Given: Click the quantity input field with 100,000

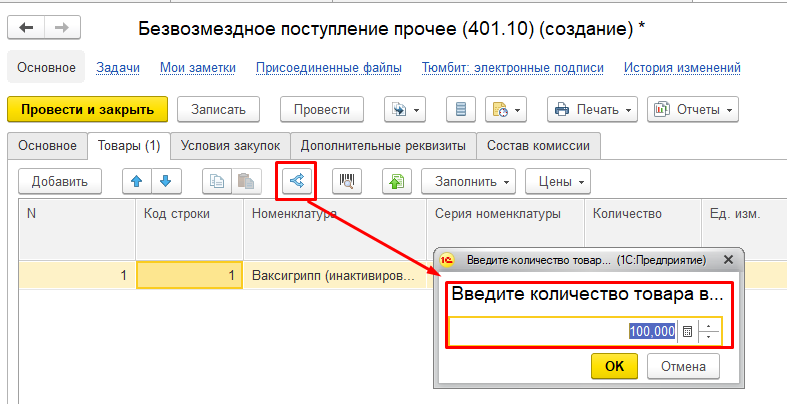Looking at the screenshot, I should 563,332.
